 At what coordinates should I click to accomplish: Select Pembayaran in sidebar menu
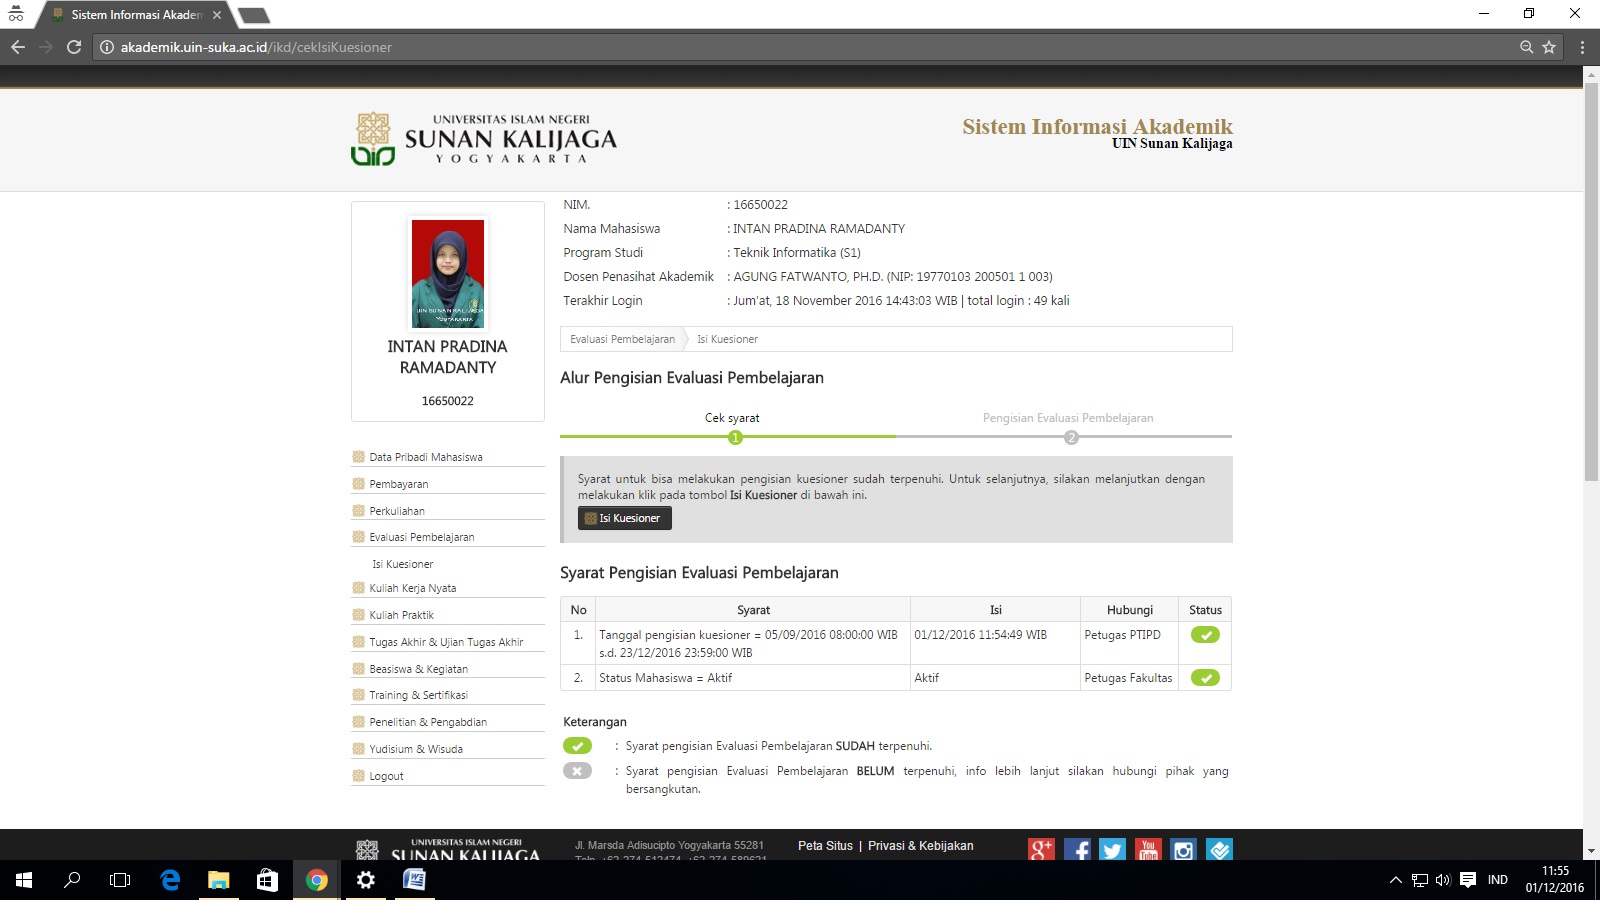[399, 484]
